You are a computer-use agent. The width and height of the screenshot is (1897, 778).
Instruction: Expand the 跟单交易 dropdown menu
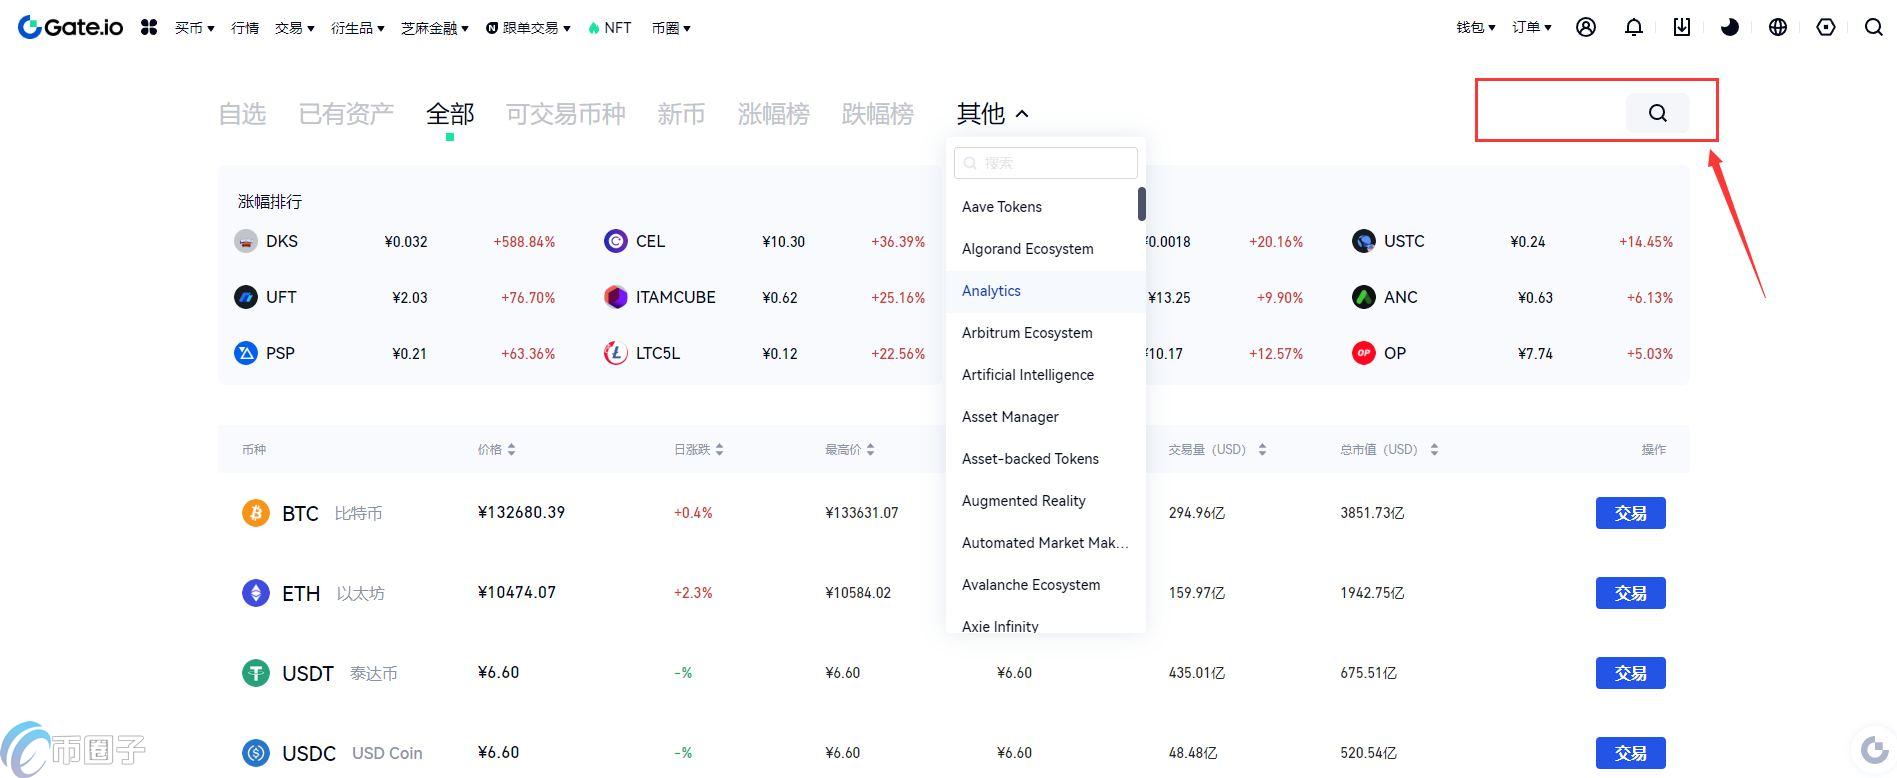point(528,28)
